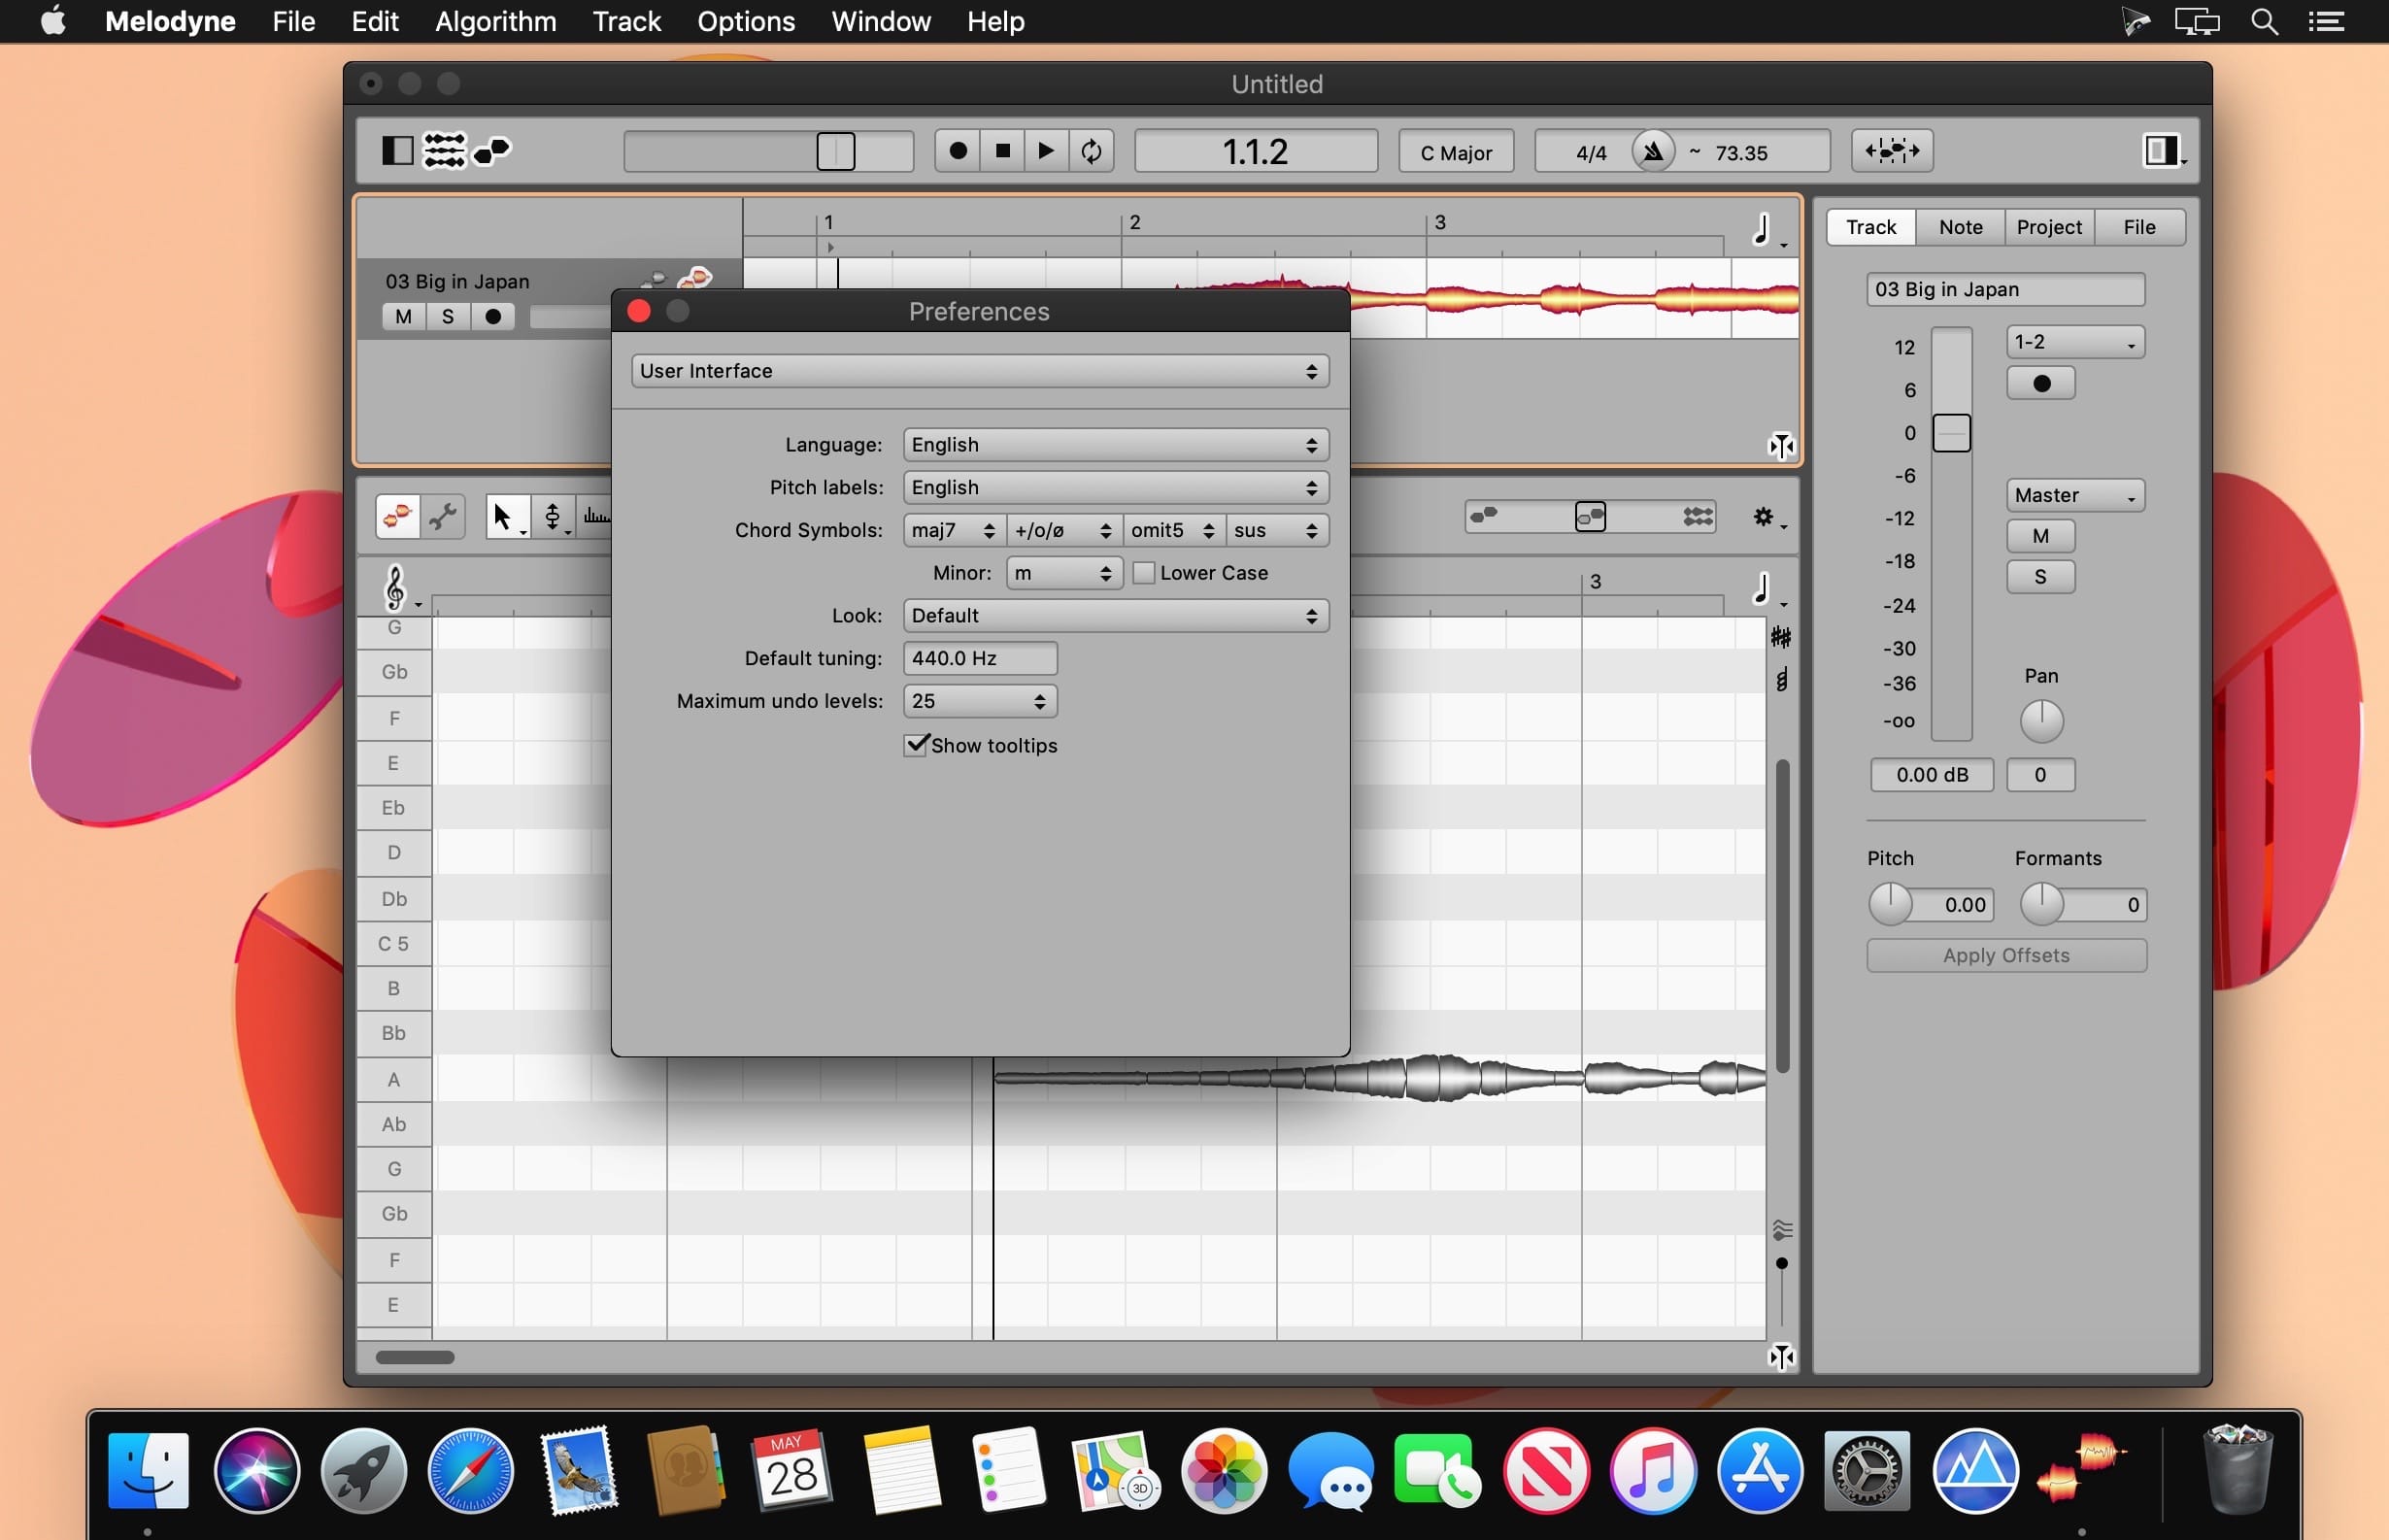Select the amplitude tool
Image resolution: width=2389 pixels, height=1540 pixels.
click(596, 516)
